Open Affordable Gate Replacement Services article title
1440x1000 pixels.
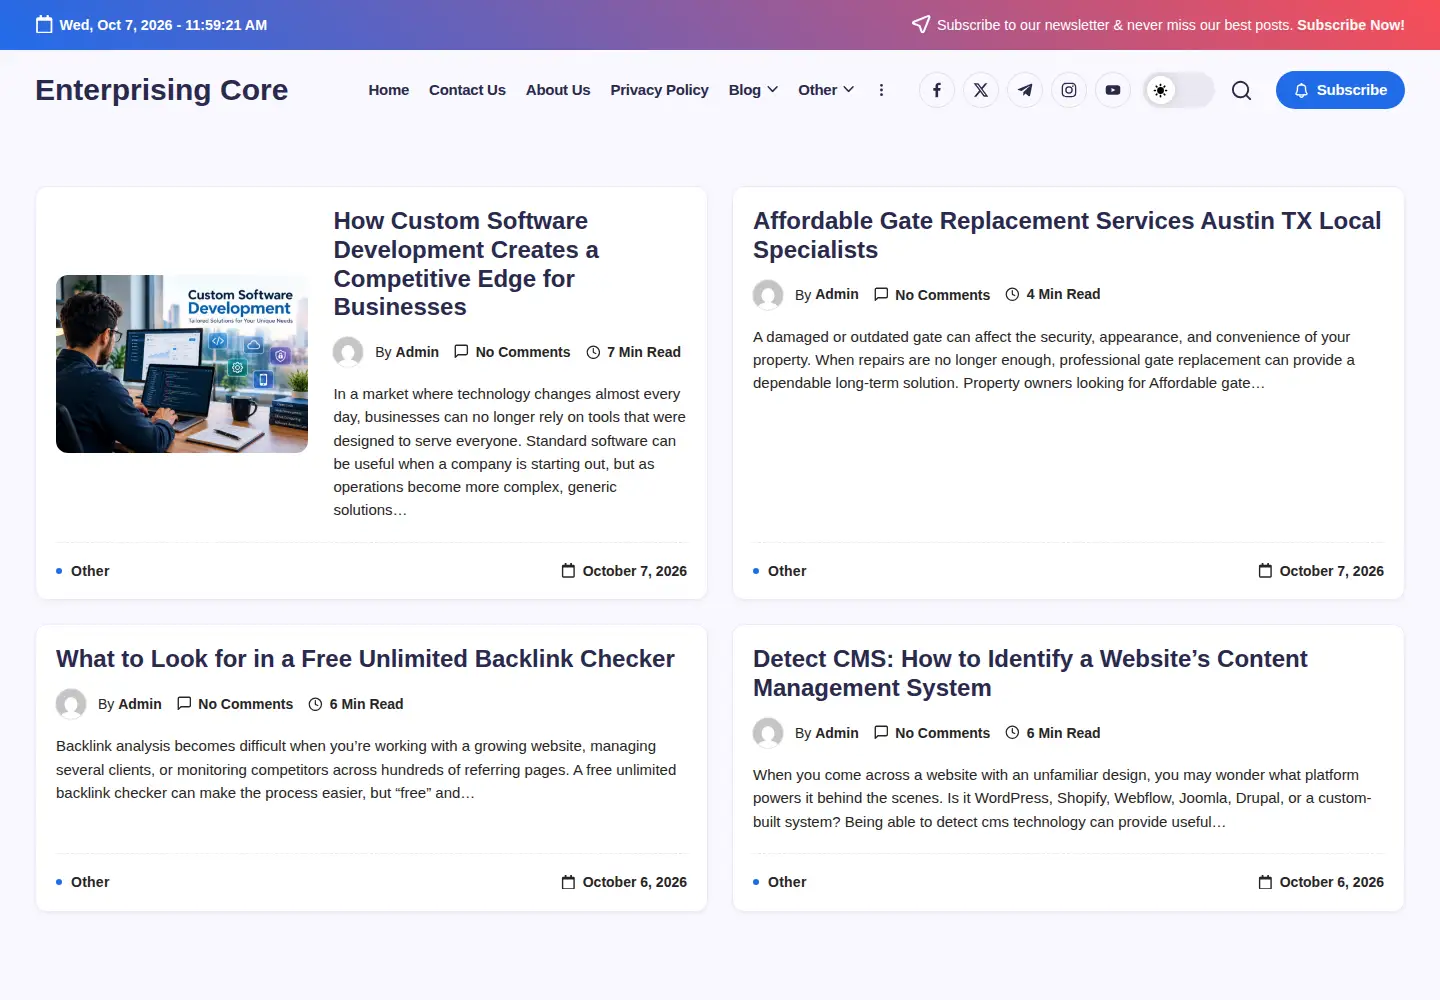click(x=1067, y=235)
